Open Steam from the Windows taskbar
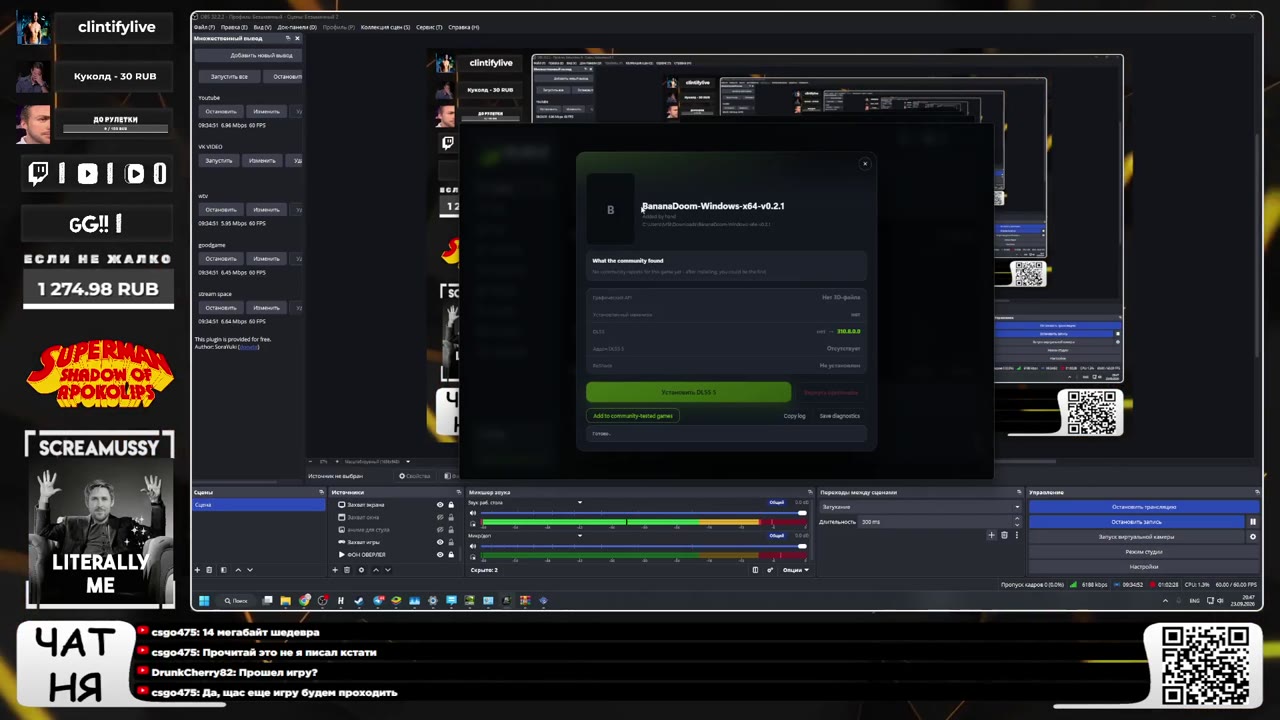Screen dimensions: 1280x720 pos(358,601)
